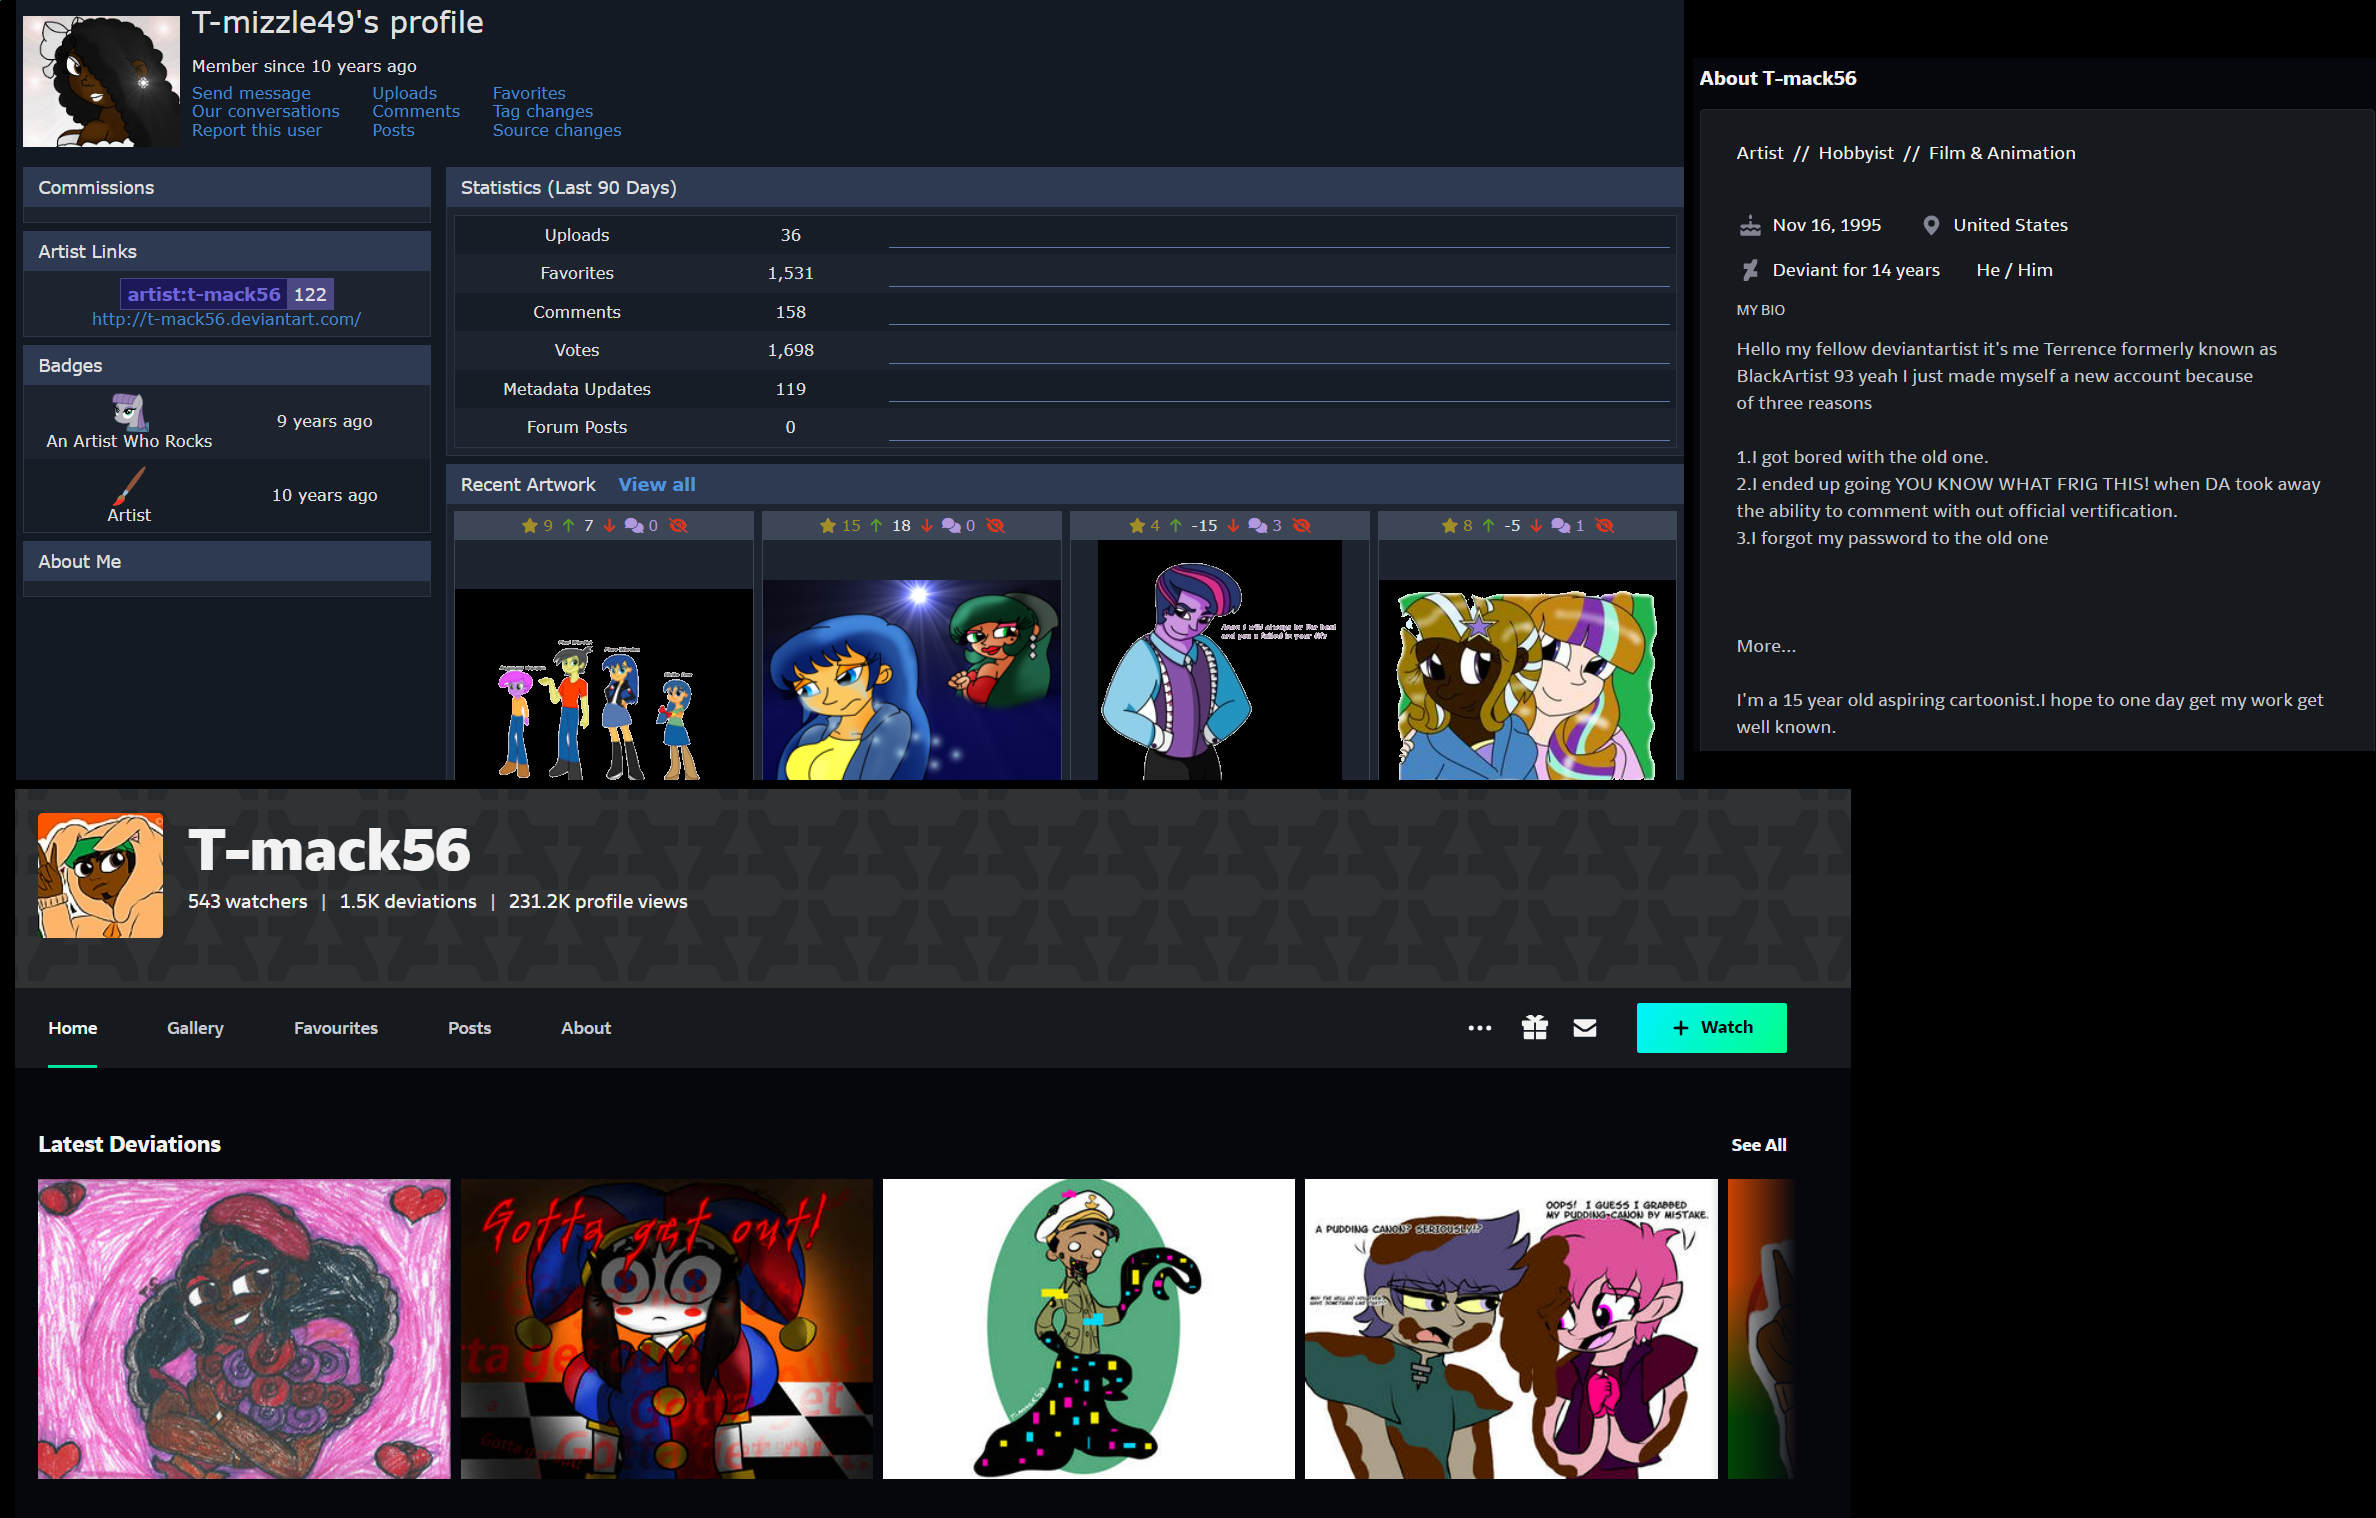Screen dimensions: 2376x1518
Task: Click 'See All' for Latest Deviations
Action: pyautogui.click(x=1759, y=1145)
